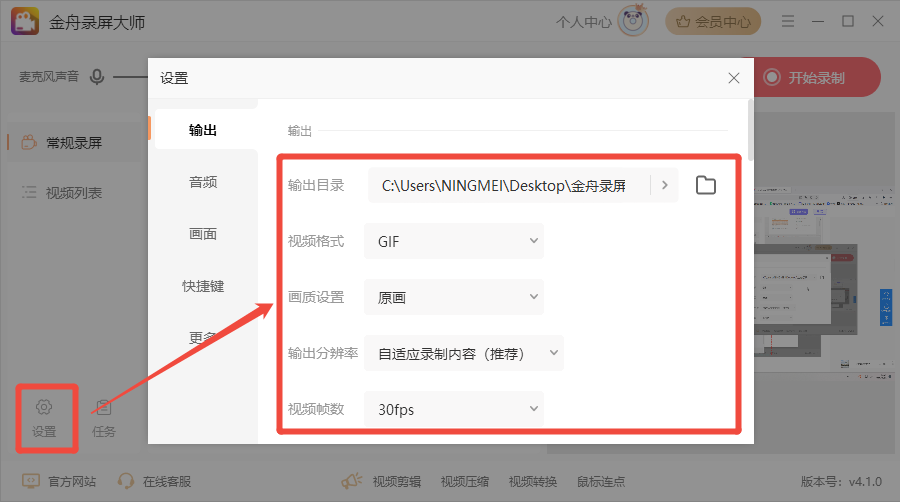This screenshot has height=502, width=900.
Task: Click the 输出目录 path field
Action: pos(509,185)
